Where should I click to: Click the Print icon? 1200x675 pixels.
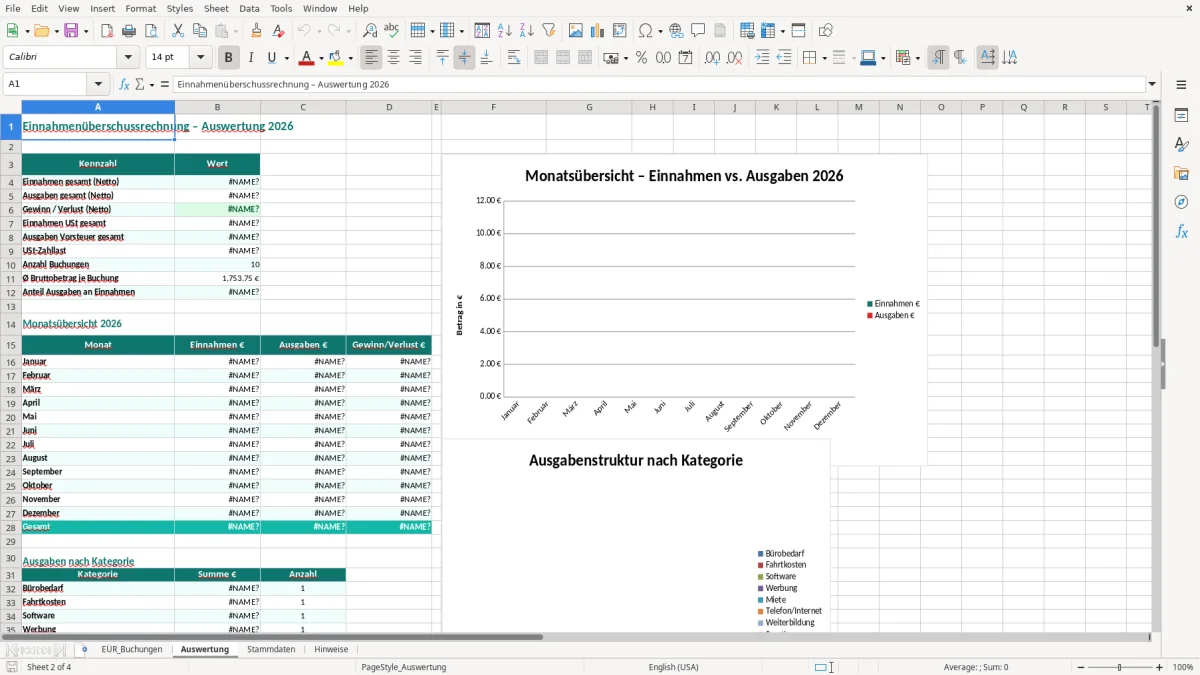(x=129, y=31)
